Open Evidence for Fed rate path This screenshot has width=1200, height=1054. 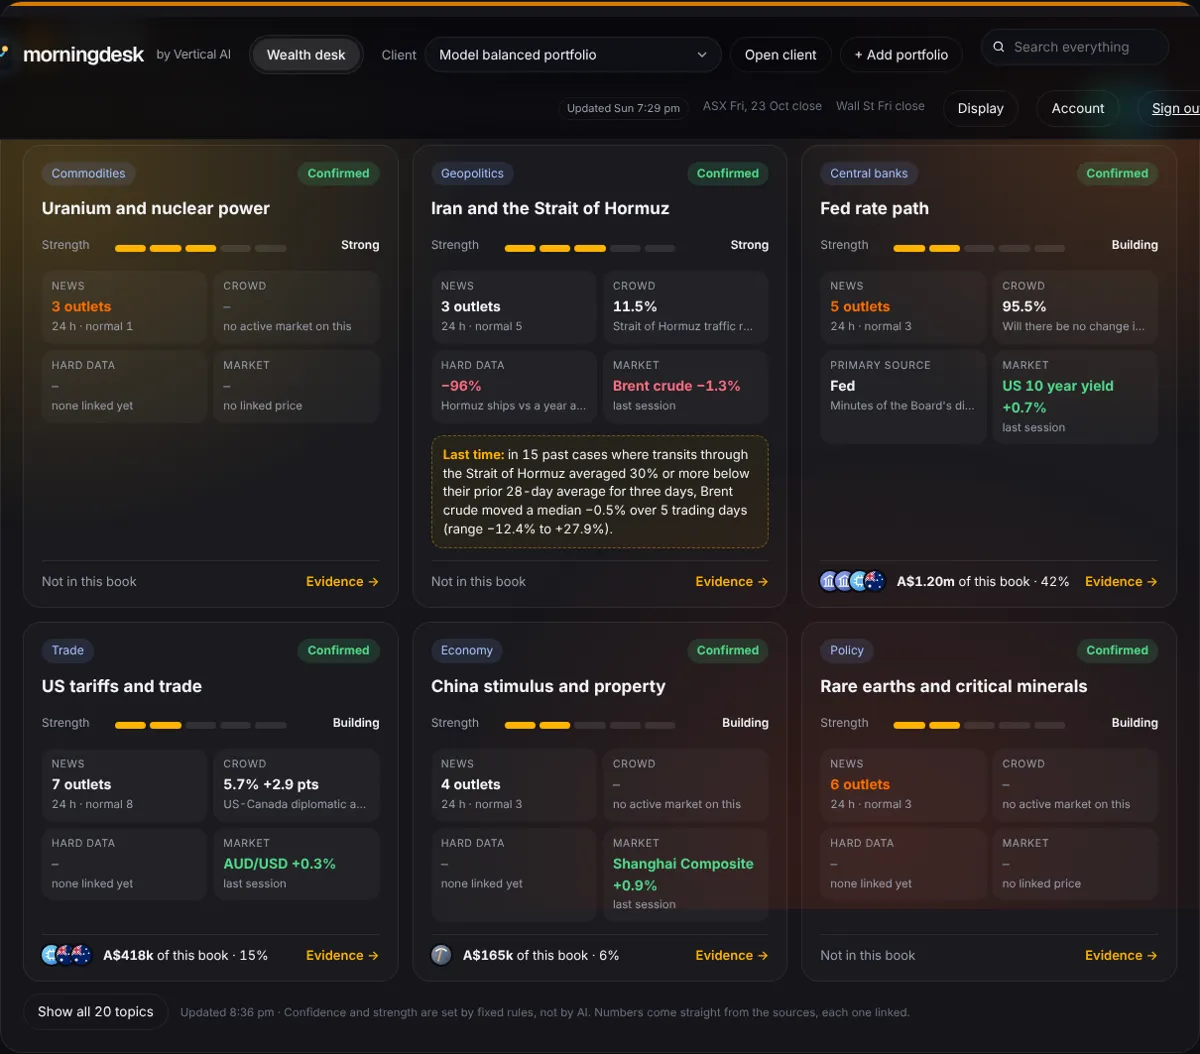point(1121,581)
